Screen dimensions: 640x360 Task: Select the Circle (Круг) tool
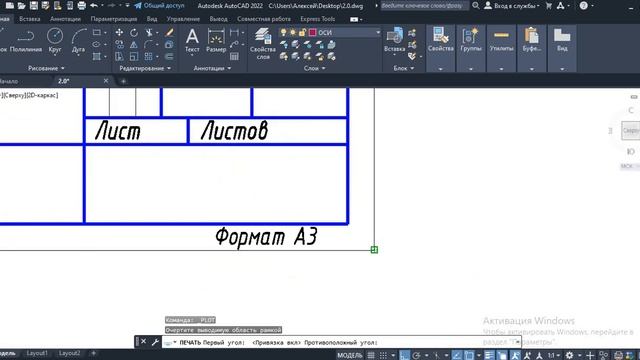click(x=55, y=41)
